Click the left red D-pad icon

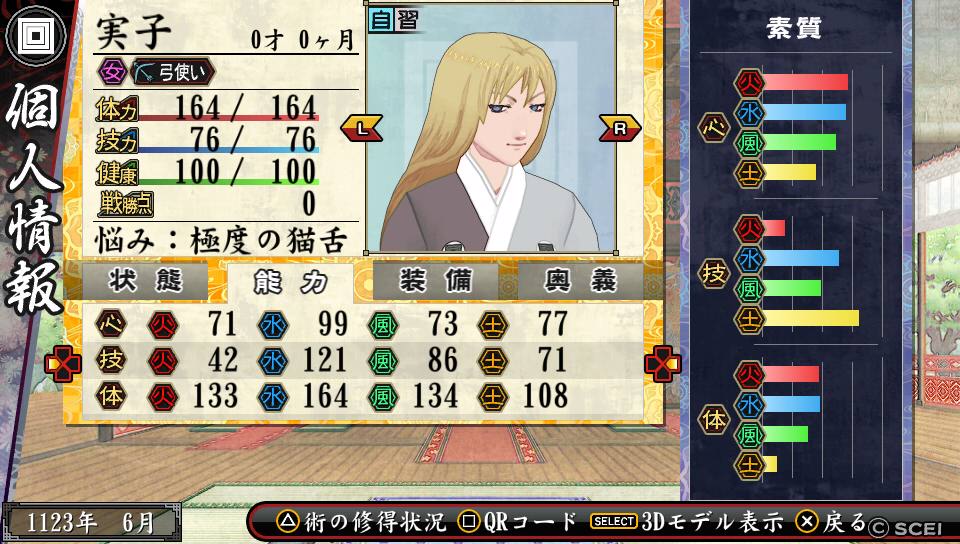(x=63, y=364)
